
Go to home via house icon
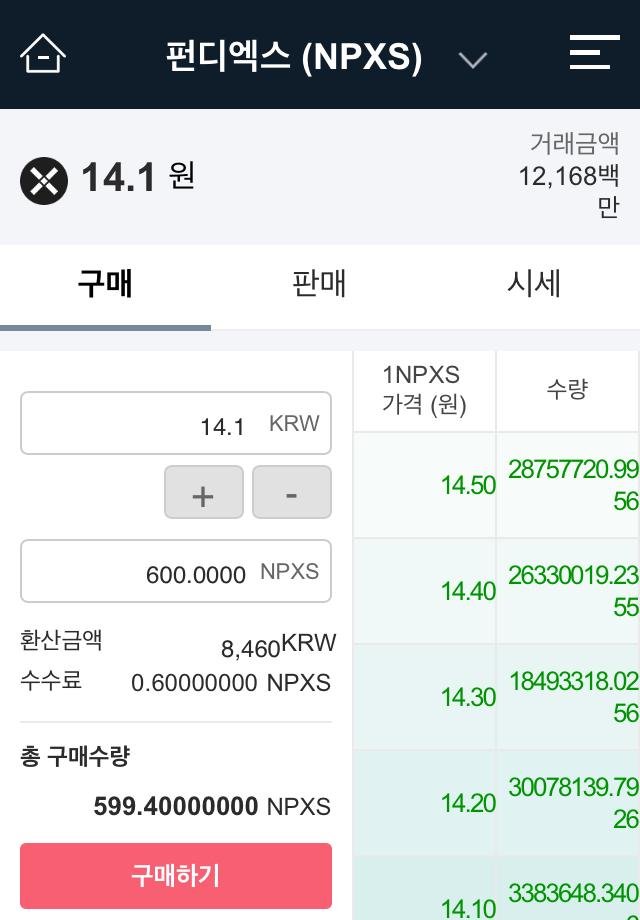coord(42,53)
